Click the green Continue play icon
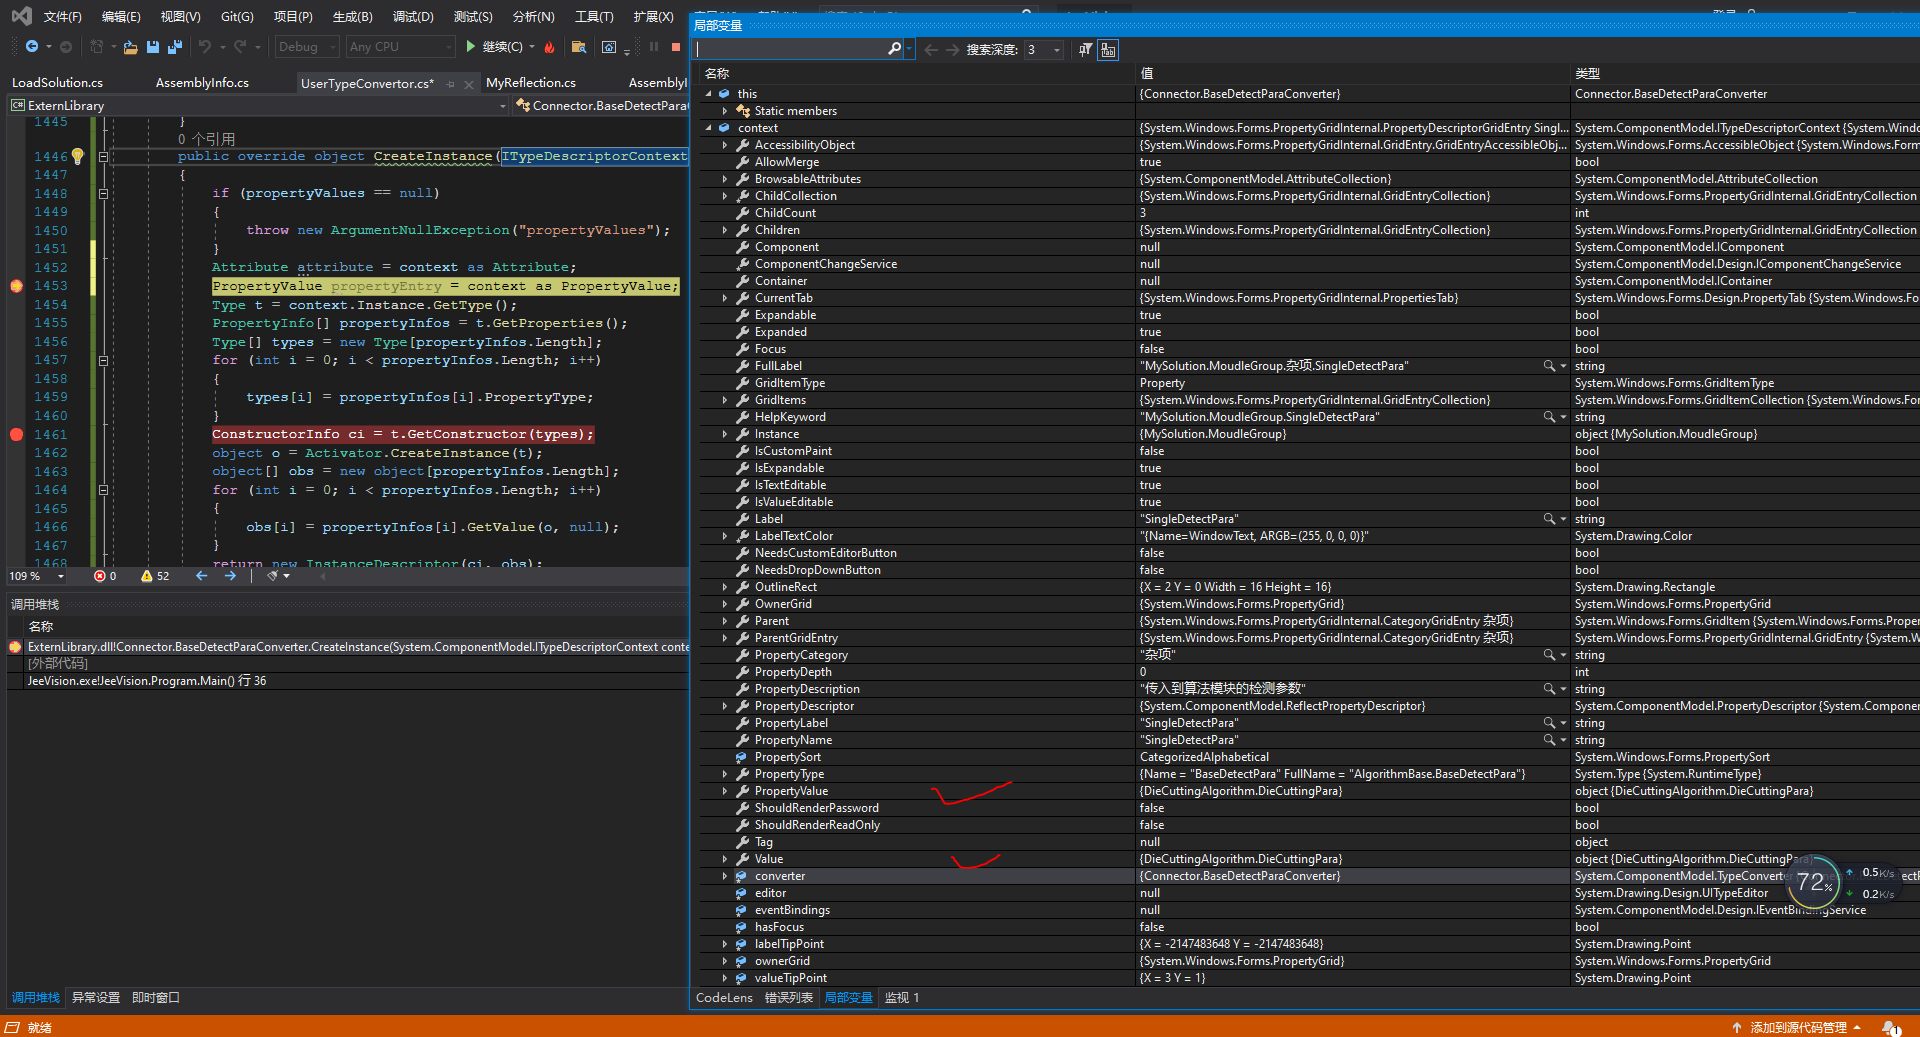This screenshot has width=1920, height=1037. (x=470, y=47)
